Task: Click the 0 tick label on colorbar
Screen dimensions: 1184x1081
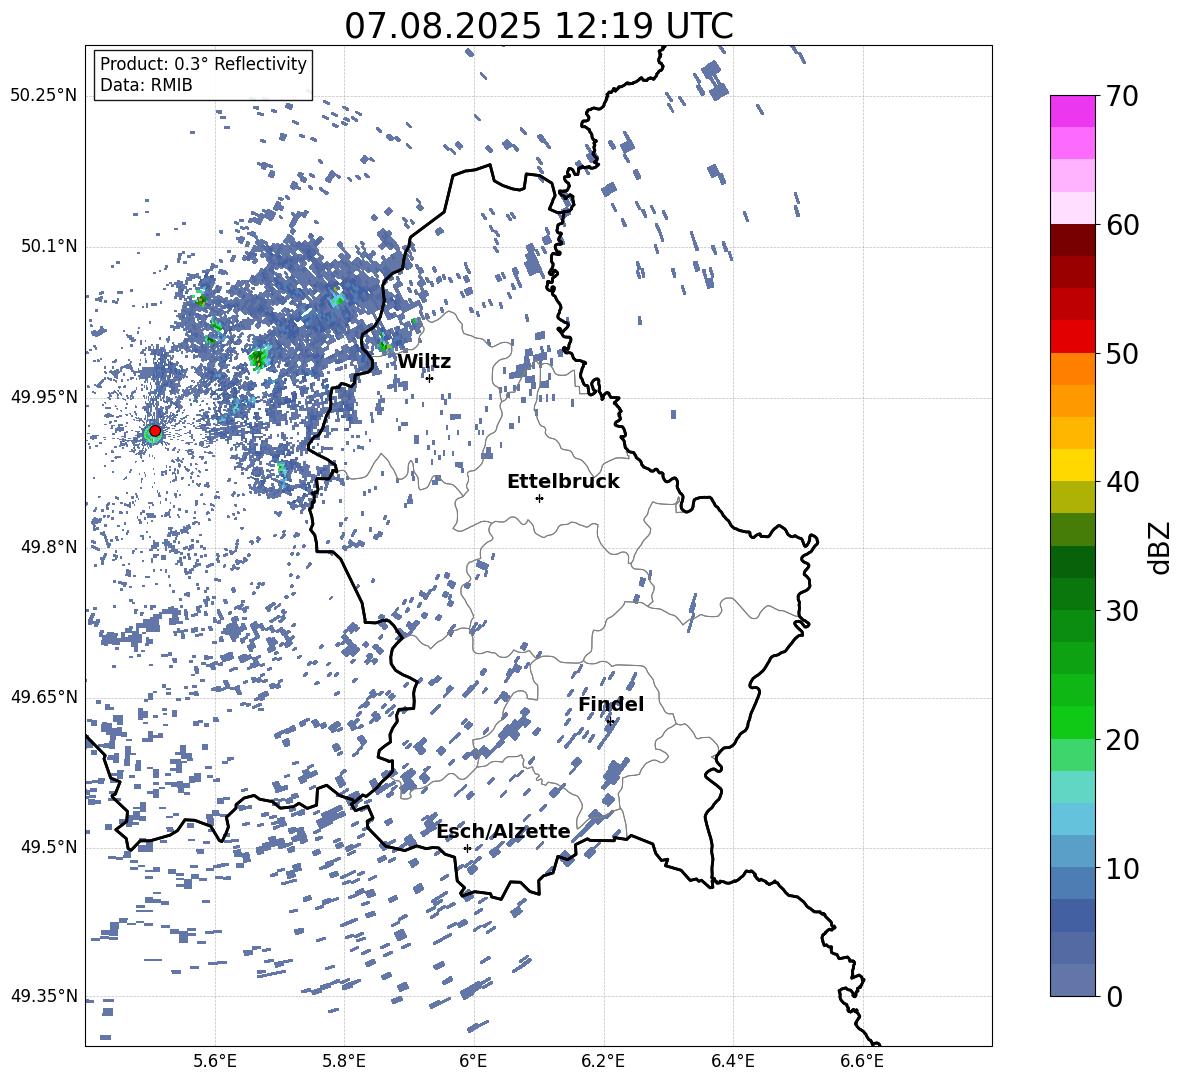Action: pos(1114,996)
